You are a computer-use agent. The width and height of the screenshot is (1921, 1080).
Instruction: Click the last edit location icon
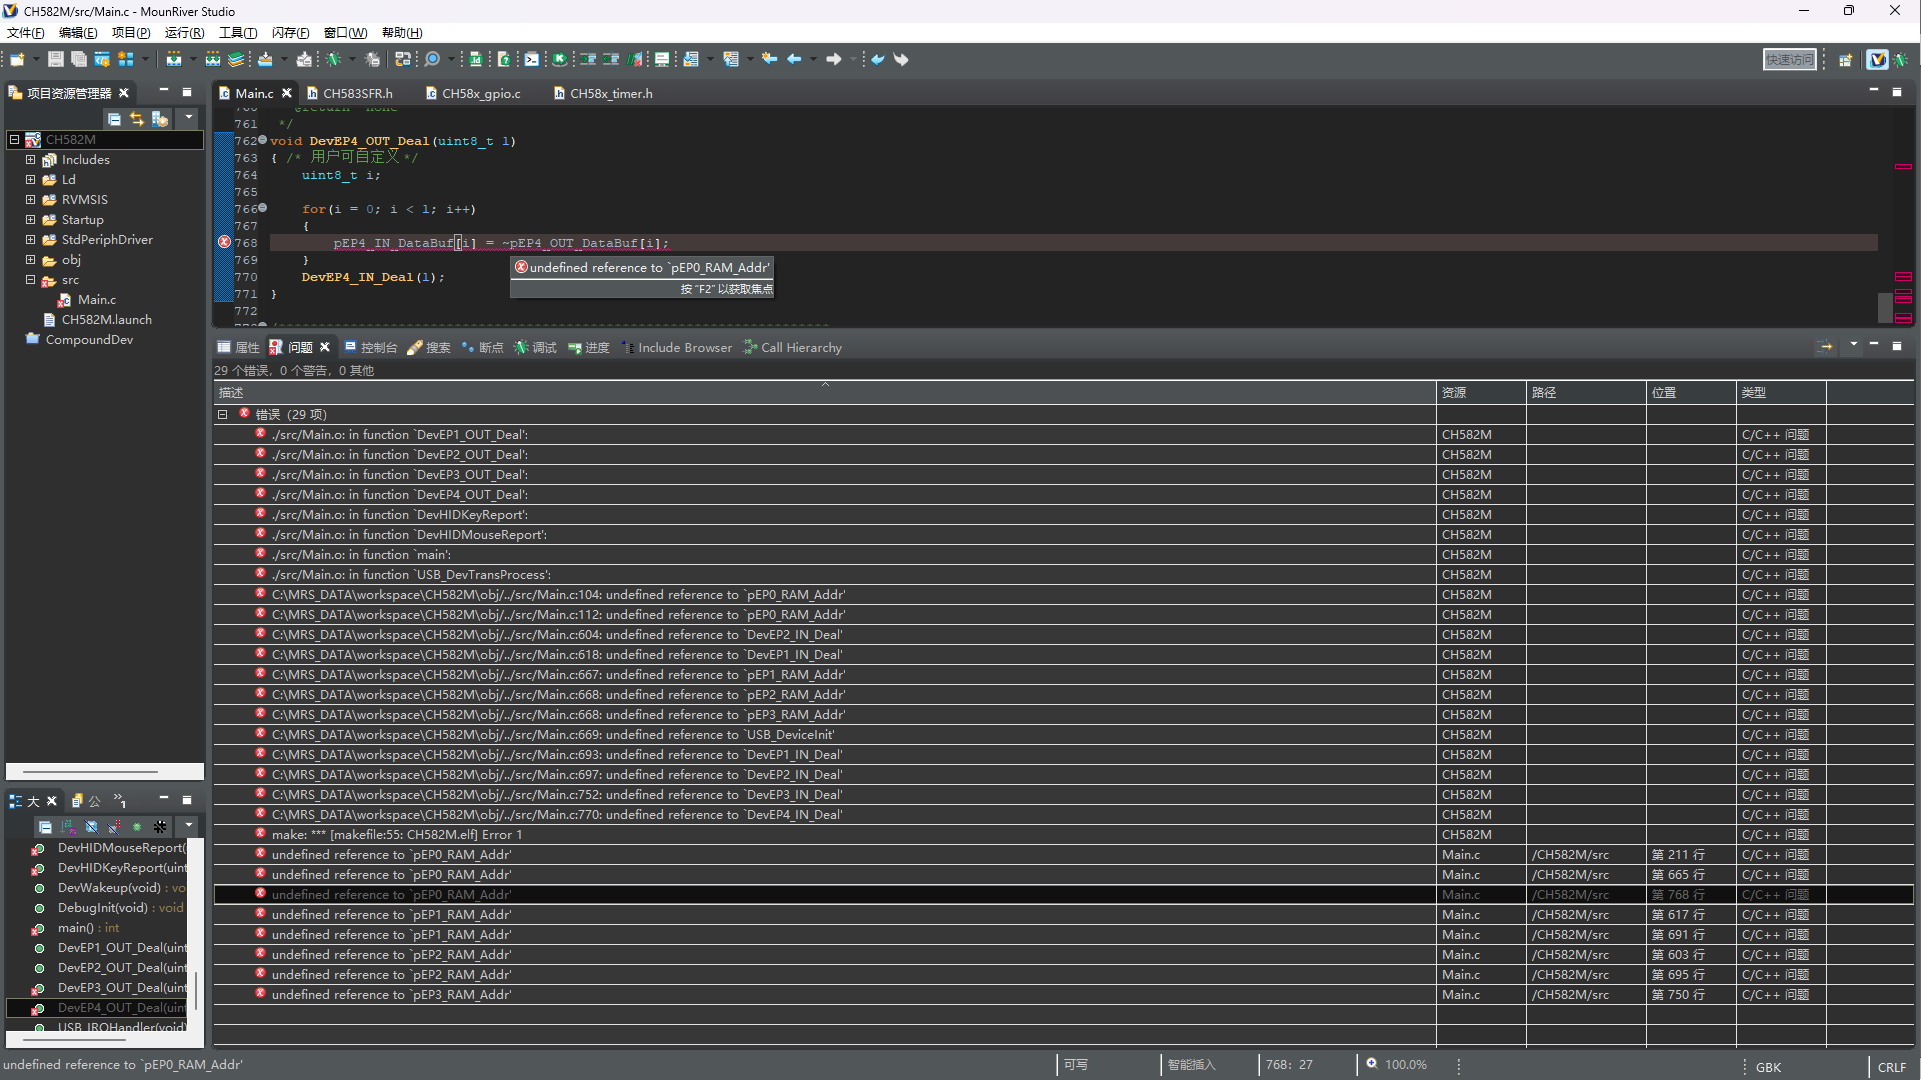click(x=769, y=60)
